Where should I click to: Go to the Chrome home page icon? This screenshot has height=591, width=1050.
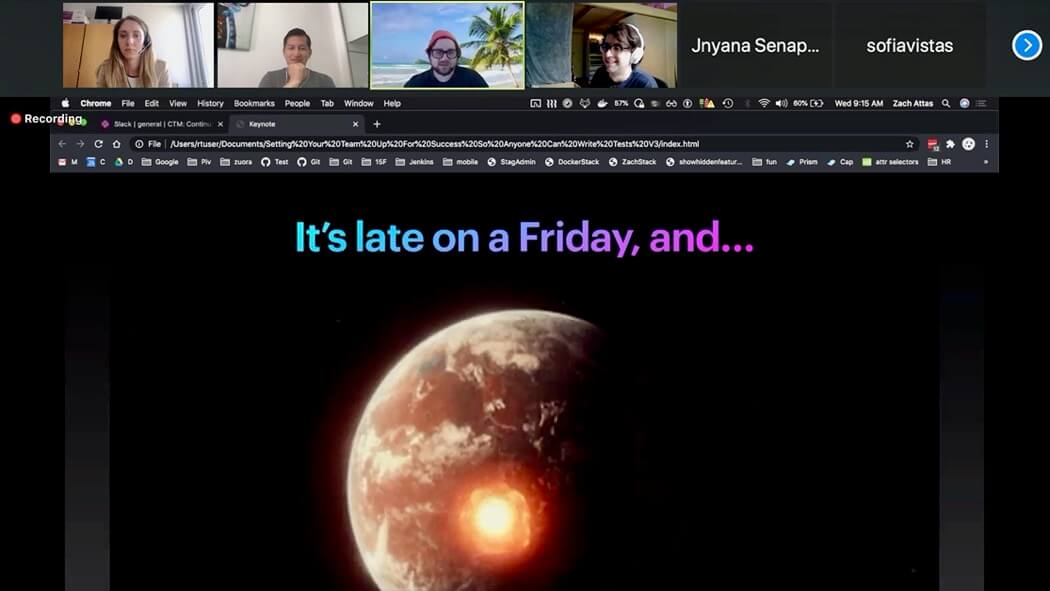click(117, 144)
